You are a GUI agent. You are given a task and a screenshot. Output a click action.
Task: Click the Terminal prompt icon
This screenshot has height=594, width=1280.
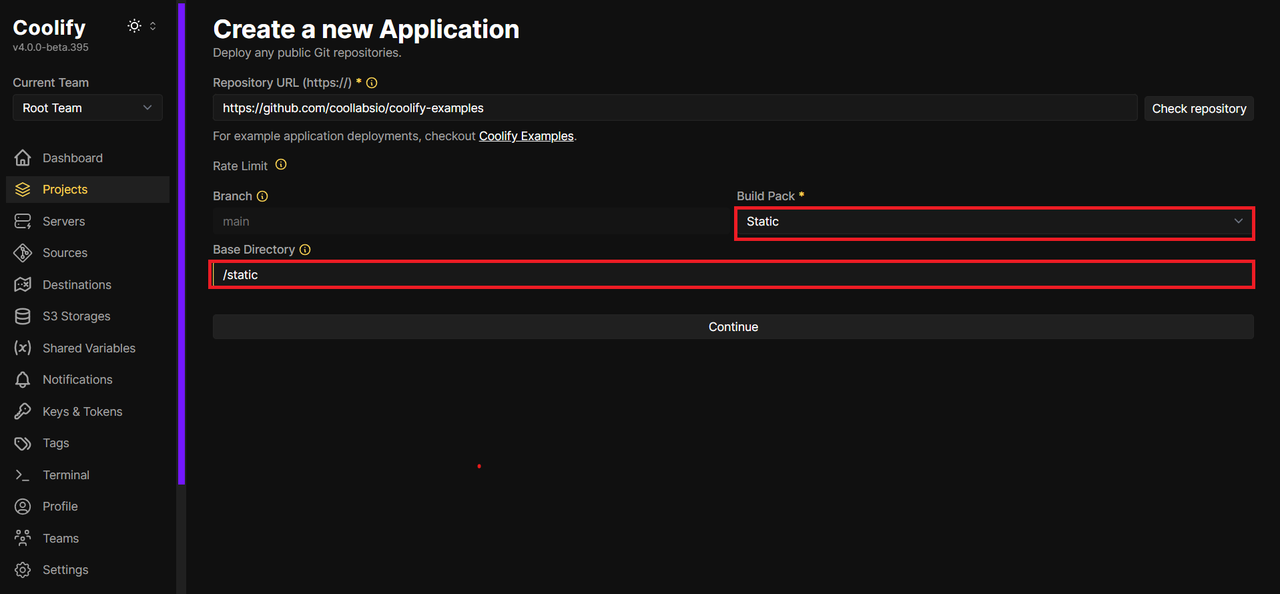point(23,475)
